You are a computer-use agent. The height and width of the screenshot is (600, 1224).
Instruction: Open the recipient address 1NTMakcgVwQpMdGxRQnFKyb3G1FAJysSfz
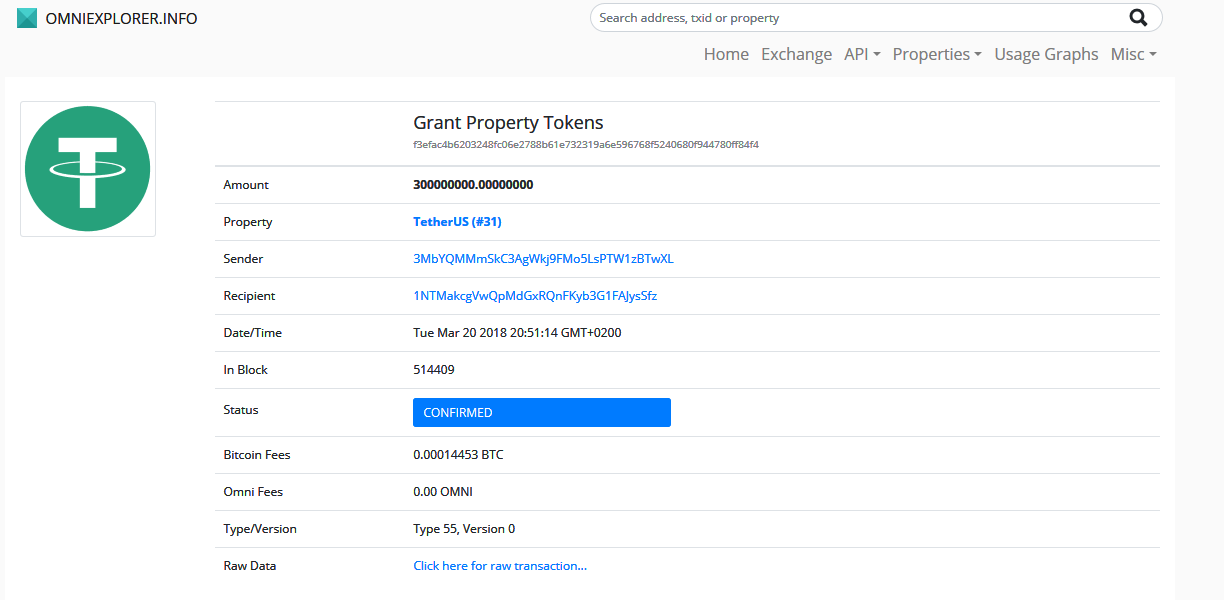click(535, 296)
